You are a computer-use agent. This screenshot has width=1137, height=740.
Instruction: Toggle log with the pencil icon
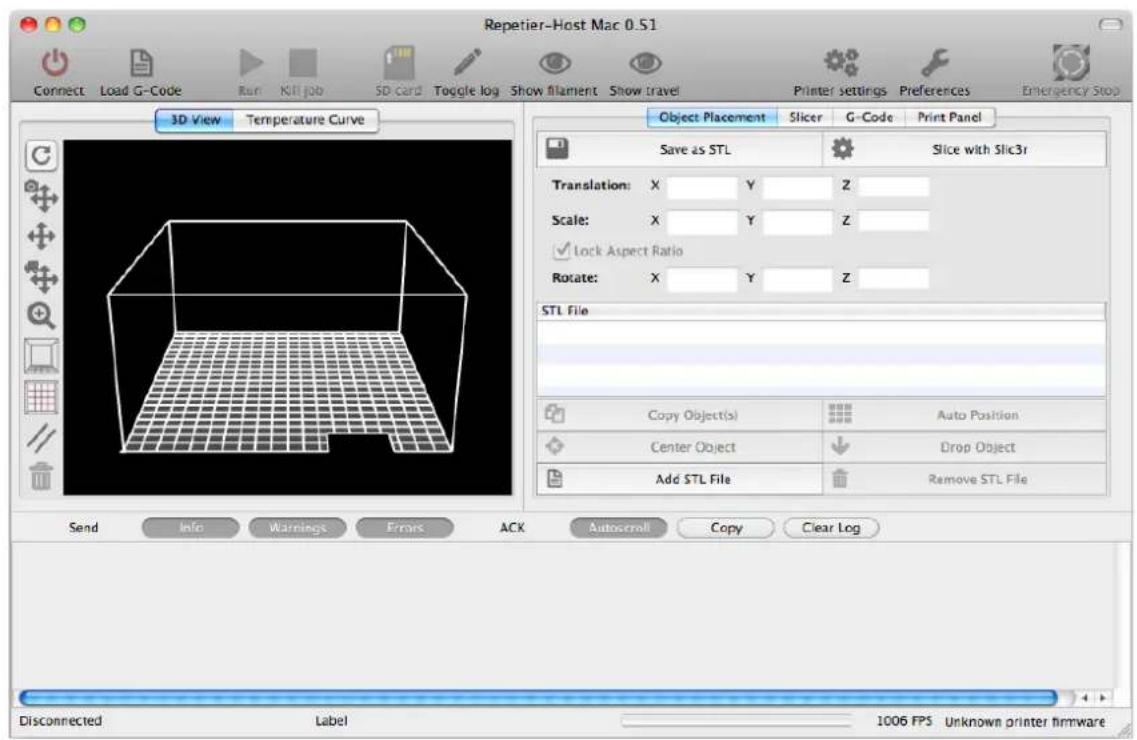tap(467, 62)
